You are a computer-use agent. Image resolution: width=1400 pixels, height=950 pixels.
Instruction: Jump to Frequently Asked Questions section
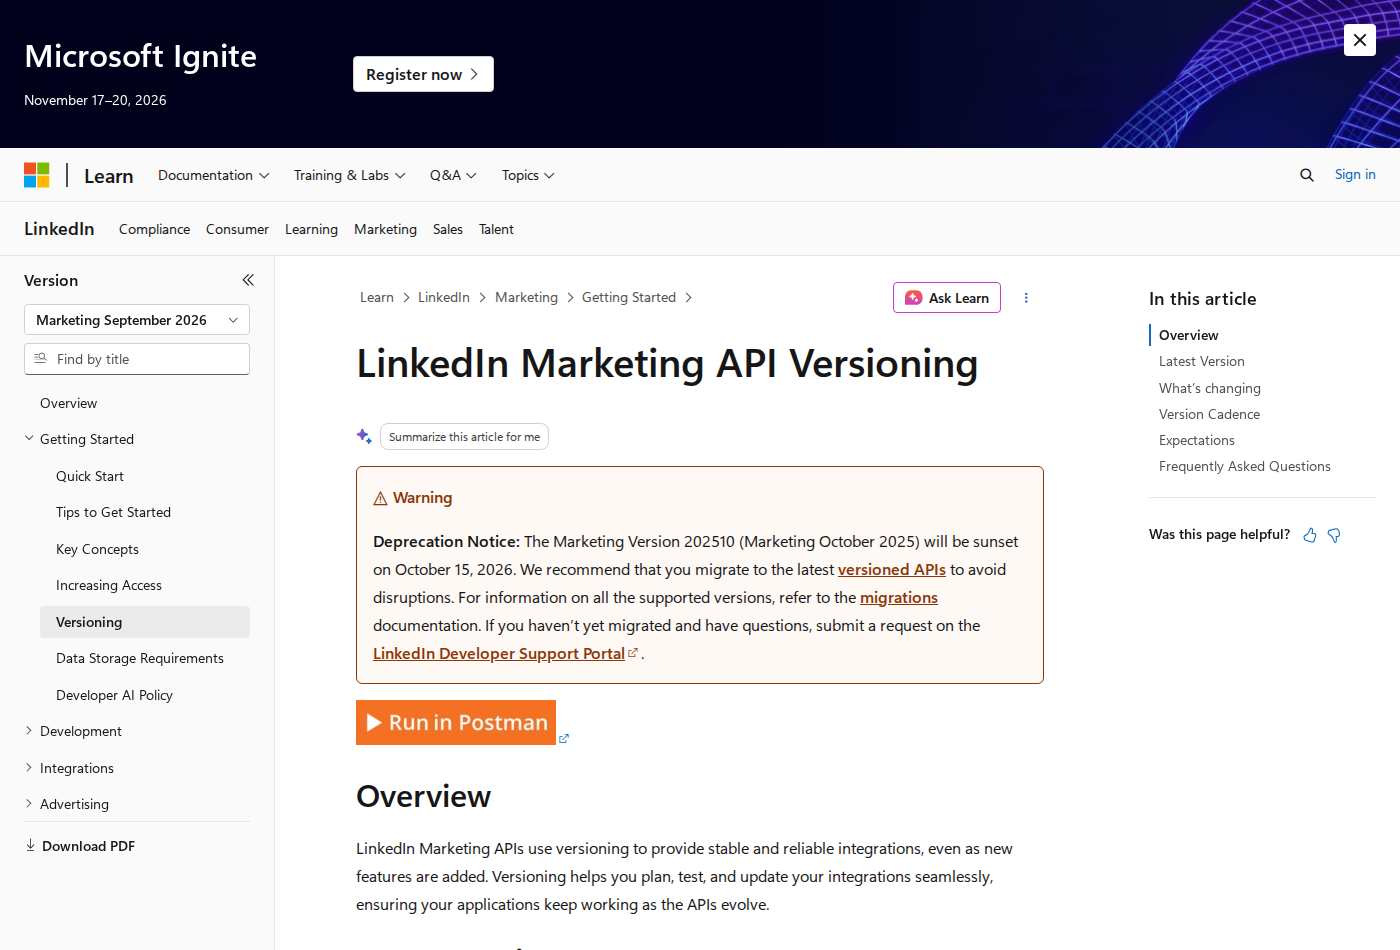(x=1245, y=466)
